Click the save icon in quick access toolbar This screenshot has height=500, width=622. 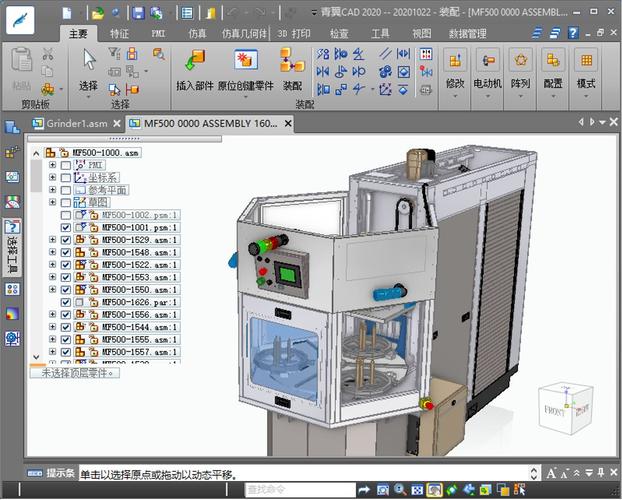[x=139, y=13]
